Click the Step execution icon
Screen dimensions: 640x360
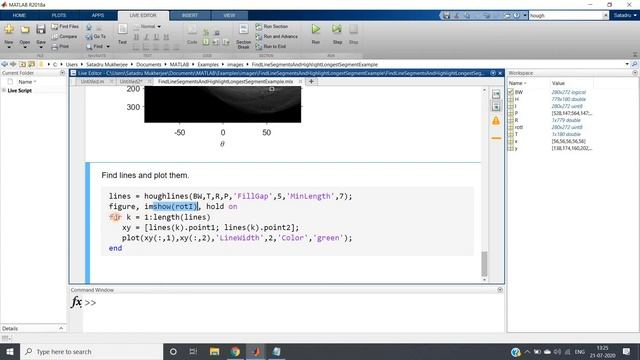[x=337, y=29]
